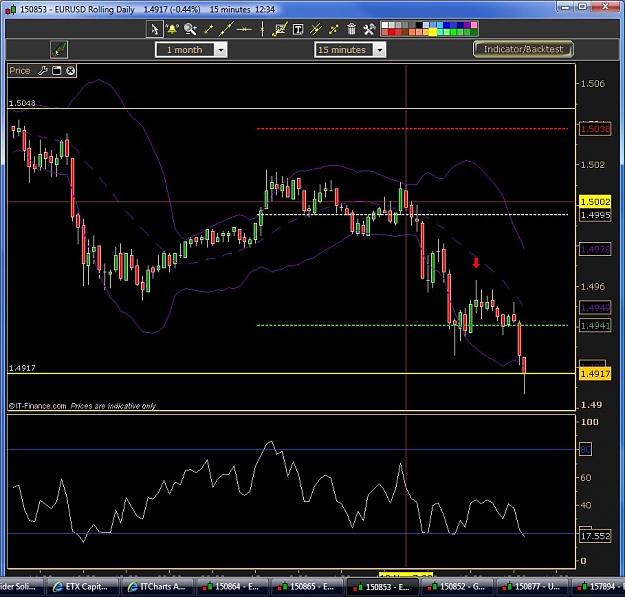Switch to 150852 taskbar chart window
The image size is (625, 597).
(456, 587)
